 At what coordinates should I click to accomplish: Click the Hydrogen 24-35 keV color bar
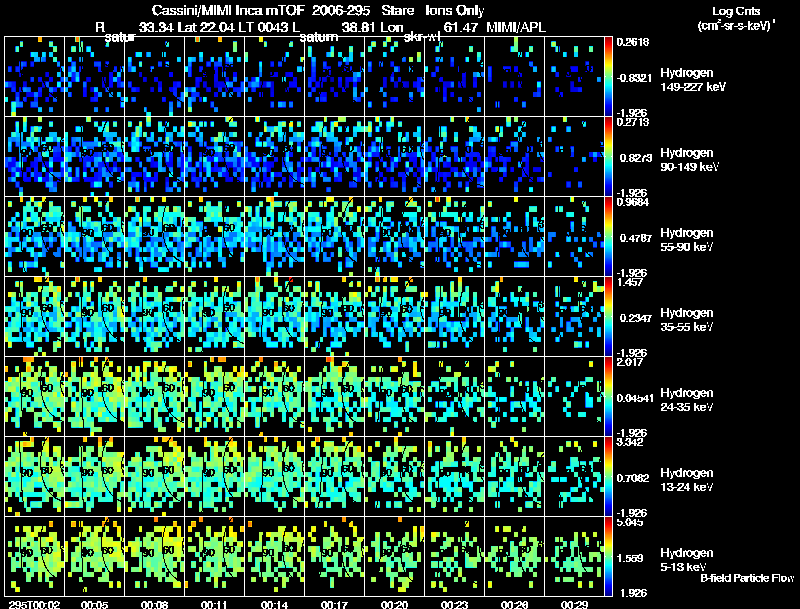[x=608, y=397]
